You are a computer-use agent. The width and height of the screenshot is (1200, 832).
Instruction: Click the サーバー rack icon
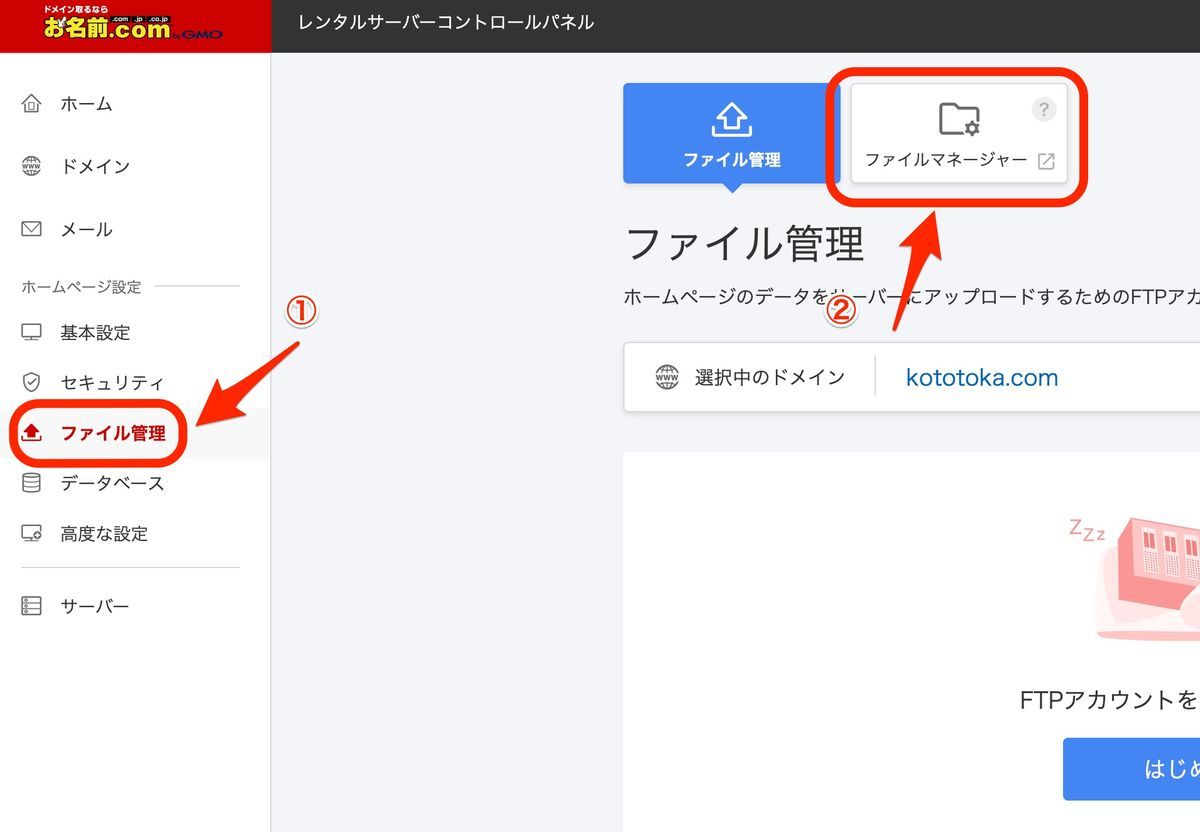pyautogui.click(x=32, y=606)
